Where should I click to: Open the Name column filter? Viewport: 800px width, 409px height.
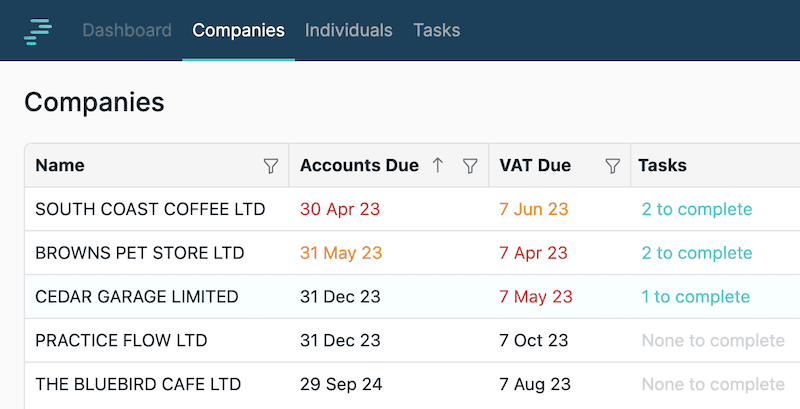click(270, 166)
